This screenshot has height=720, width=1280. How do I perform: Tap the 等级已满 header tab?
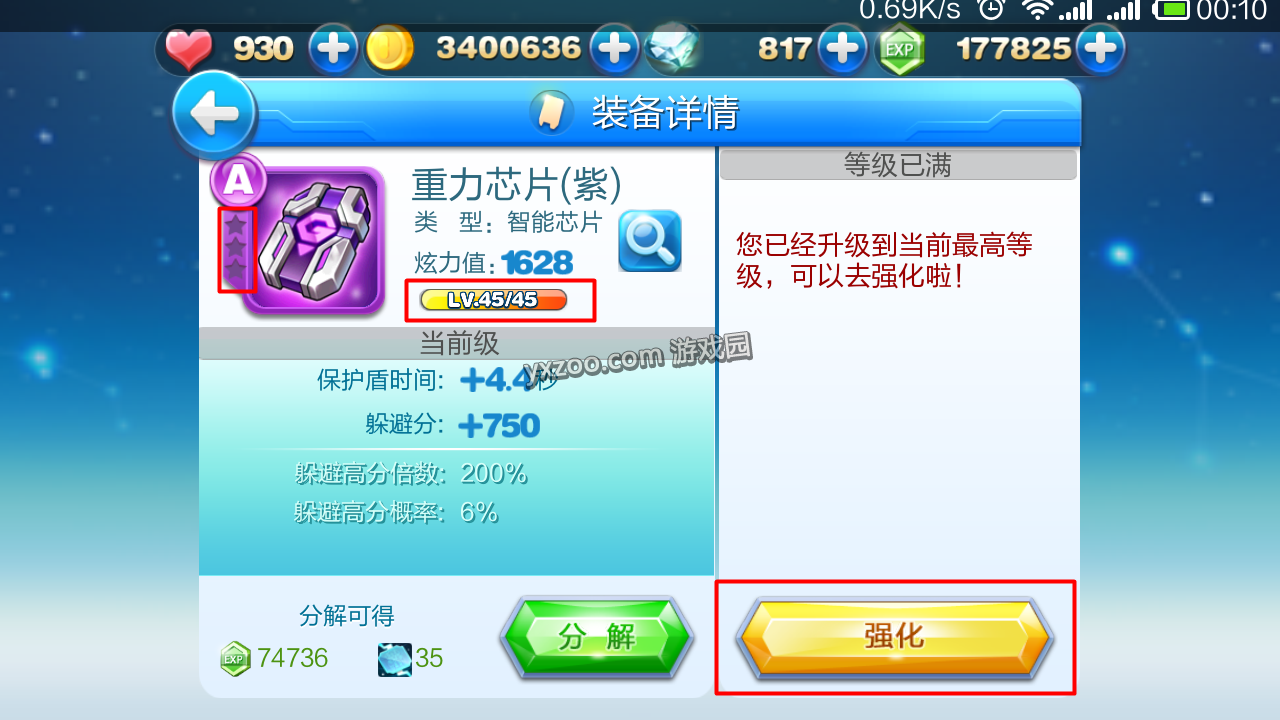coord(898,165)
